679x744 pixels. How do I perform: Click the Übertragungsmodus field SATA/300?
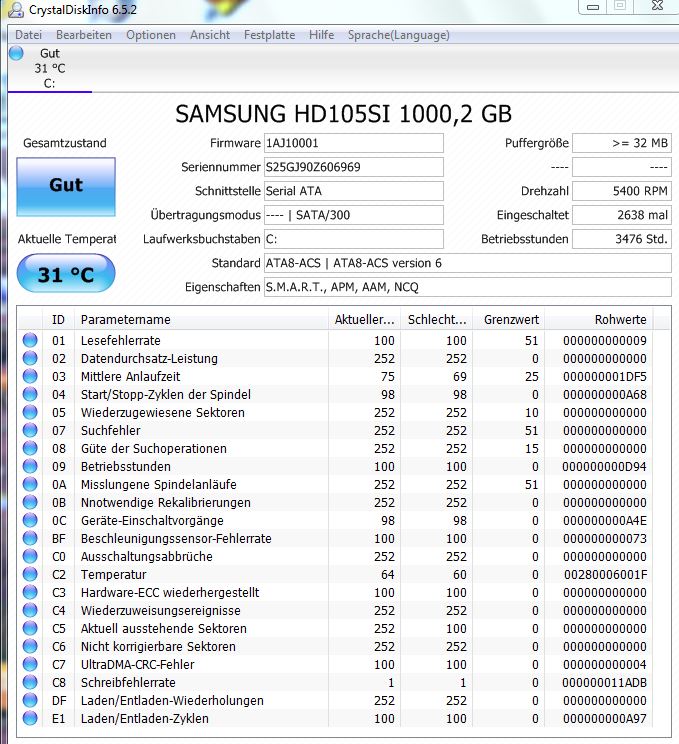[x=353, y=215]
